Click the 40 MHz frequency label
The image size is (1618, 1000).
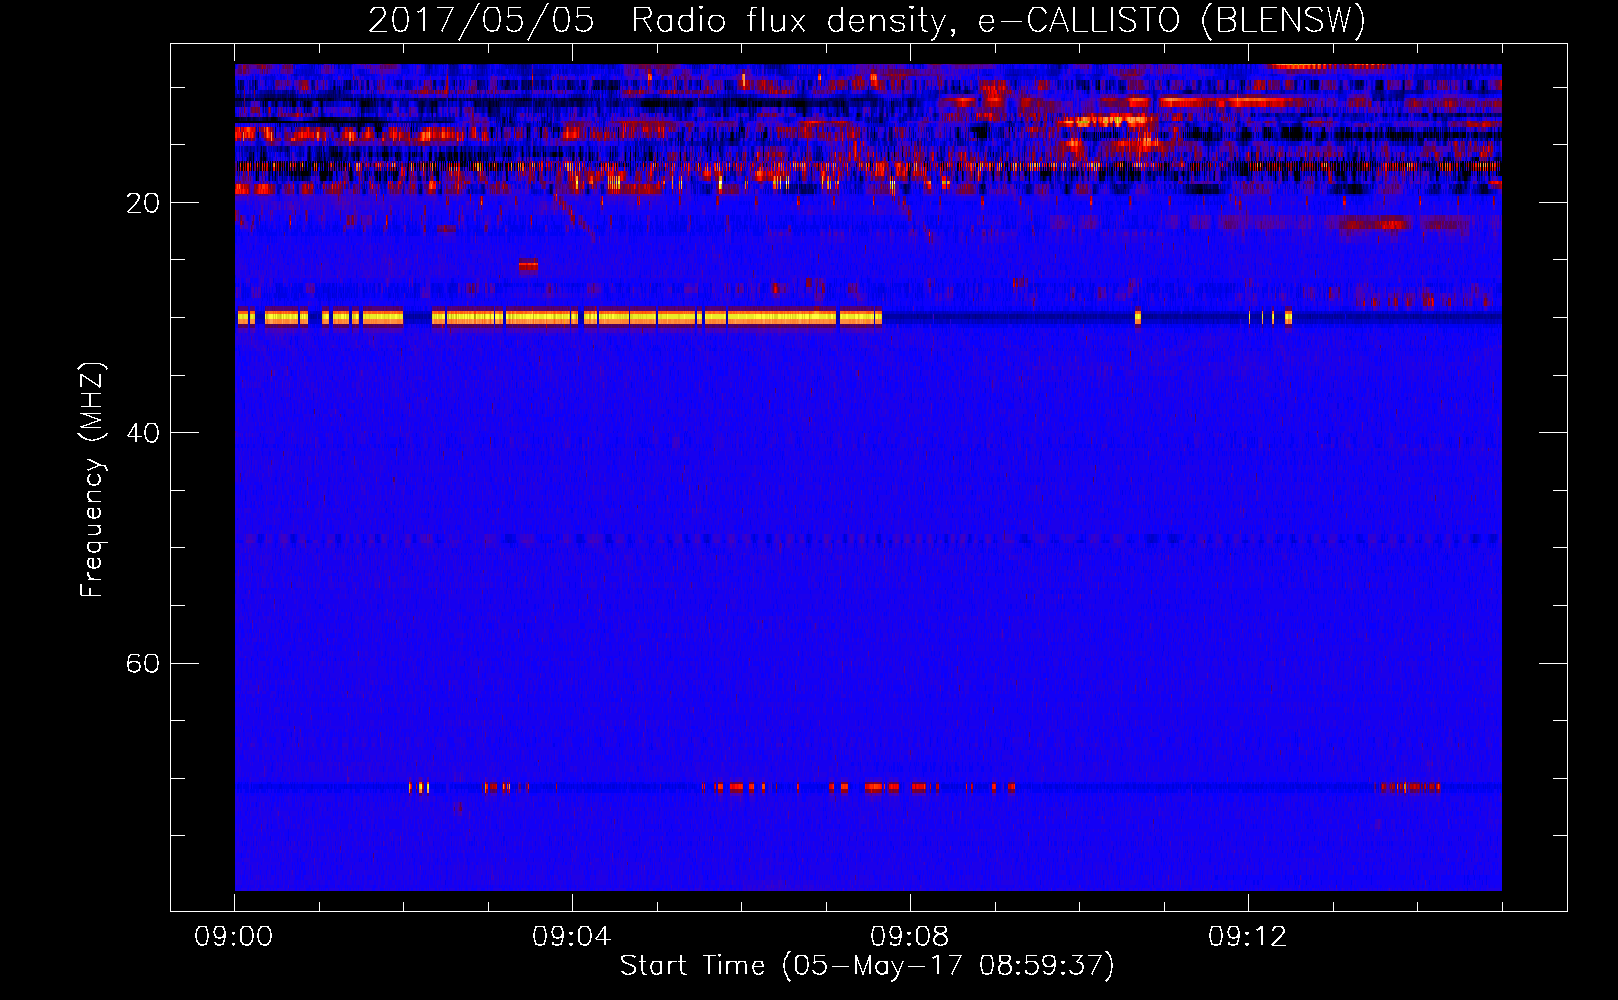coord(143,433)
